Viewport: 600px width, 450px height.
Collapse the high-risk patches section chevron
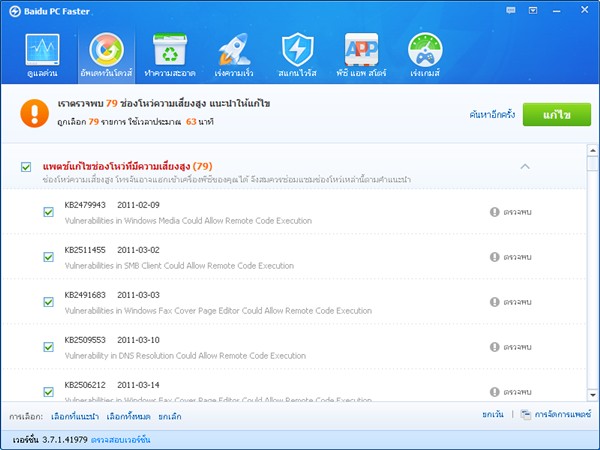[x=525, y=166]
